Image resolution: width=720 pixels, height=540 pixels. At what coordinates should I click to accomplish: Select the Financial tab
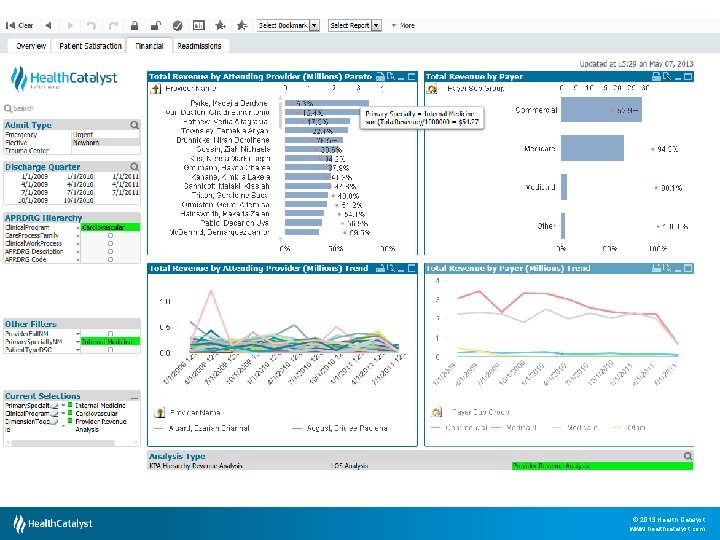pyautogui.click(x=149, y=46)
